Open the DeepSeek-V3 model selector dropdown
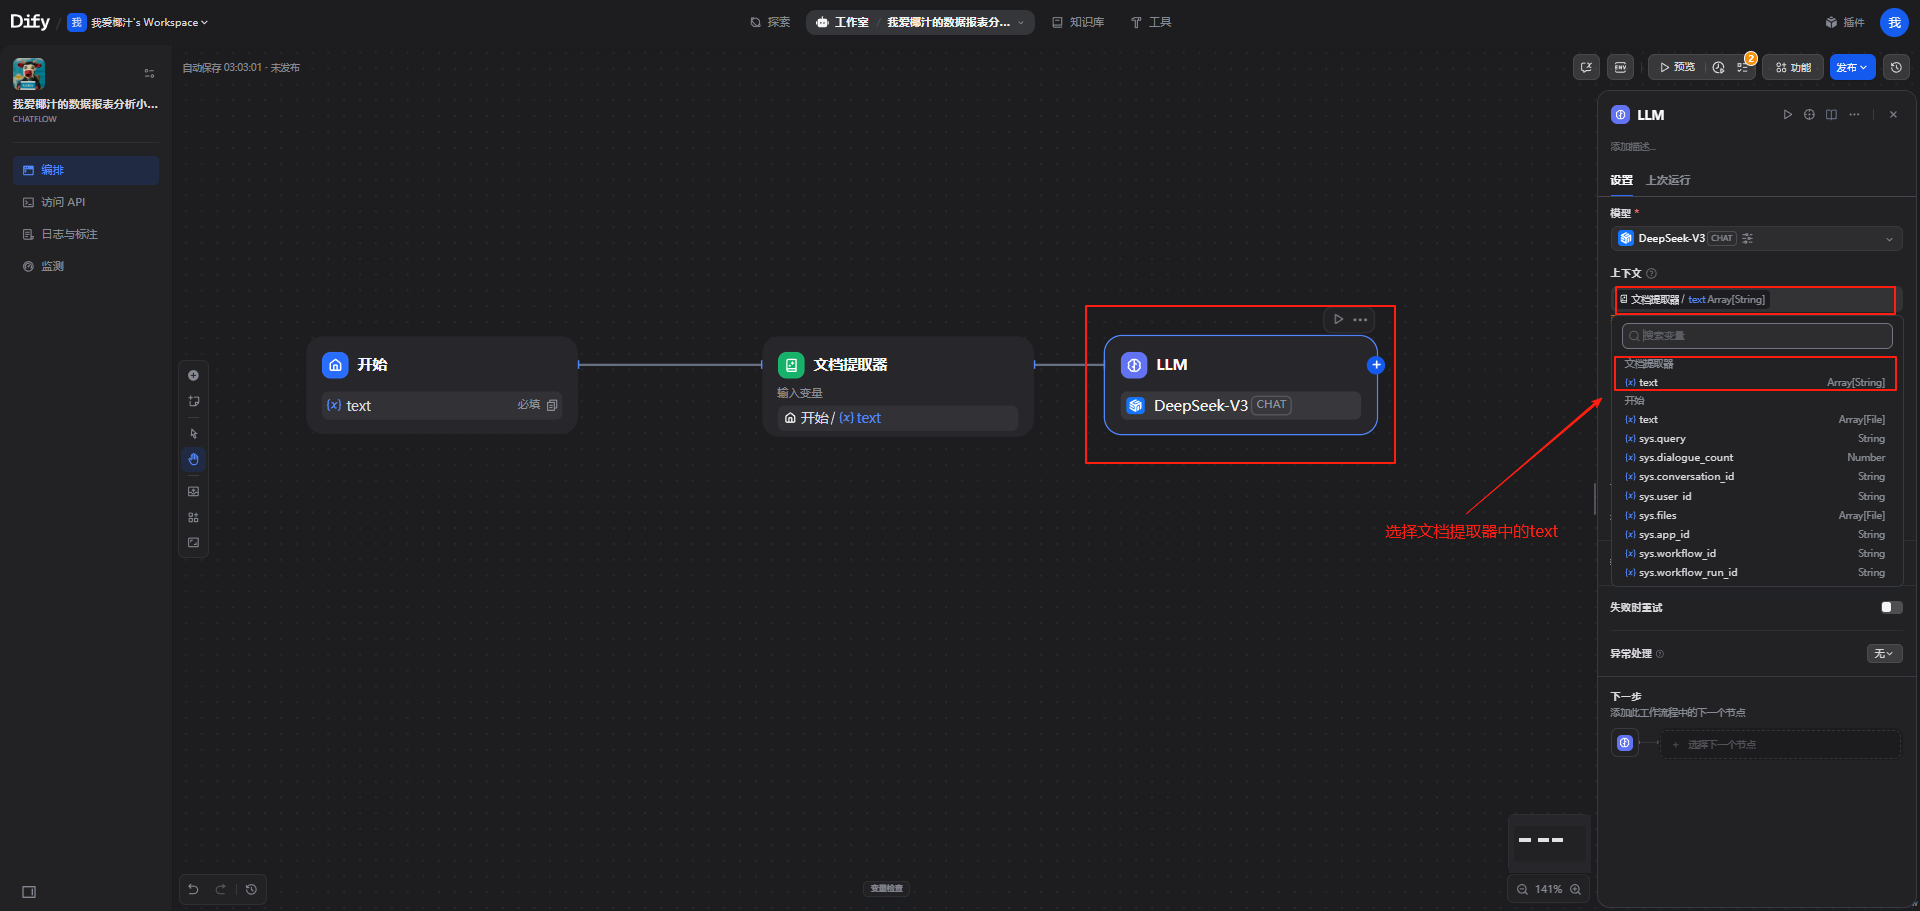This screenshot has width=1920, height=911. click(1756, 238)
